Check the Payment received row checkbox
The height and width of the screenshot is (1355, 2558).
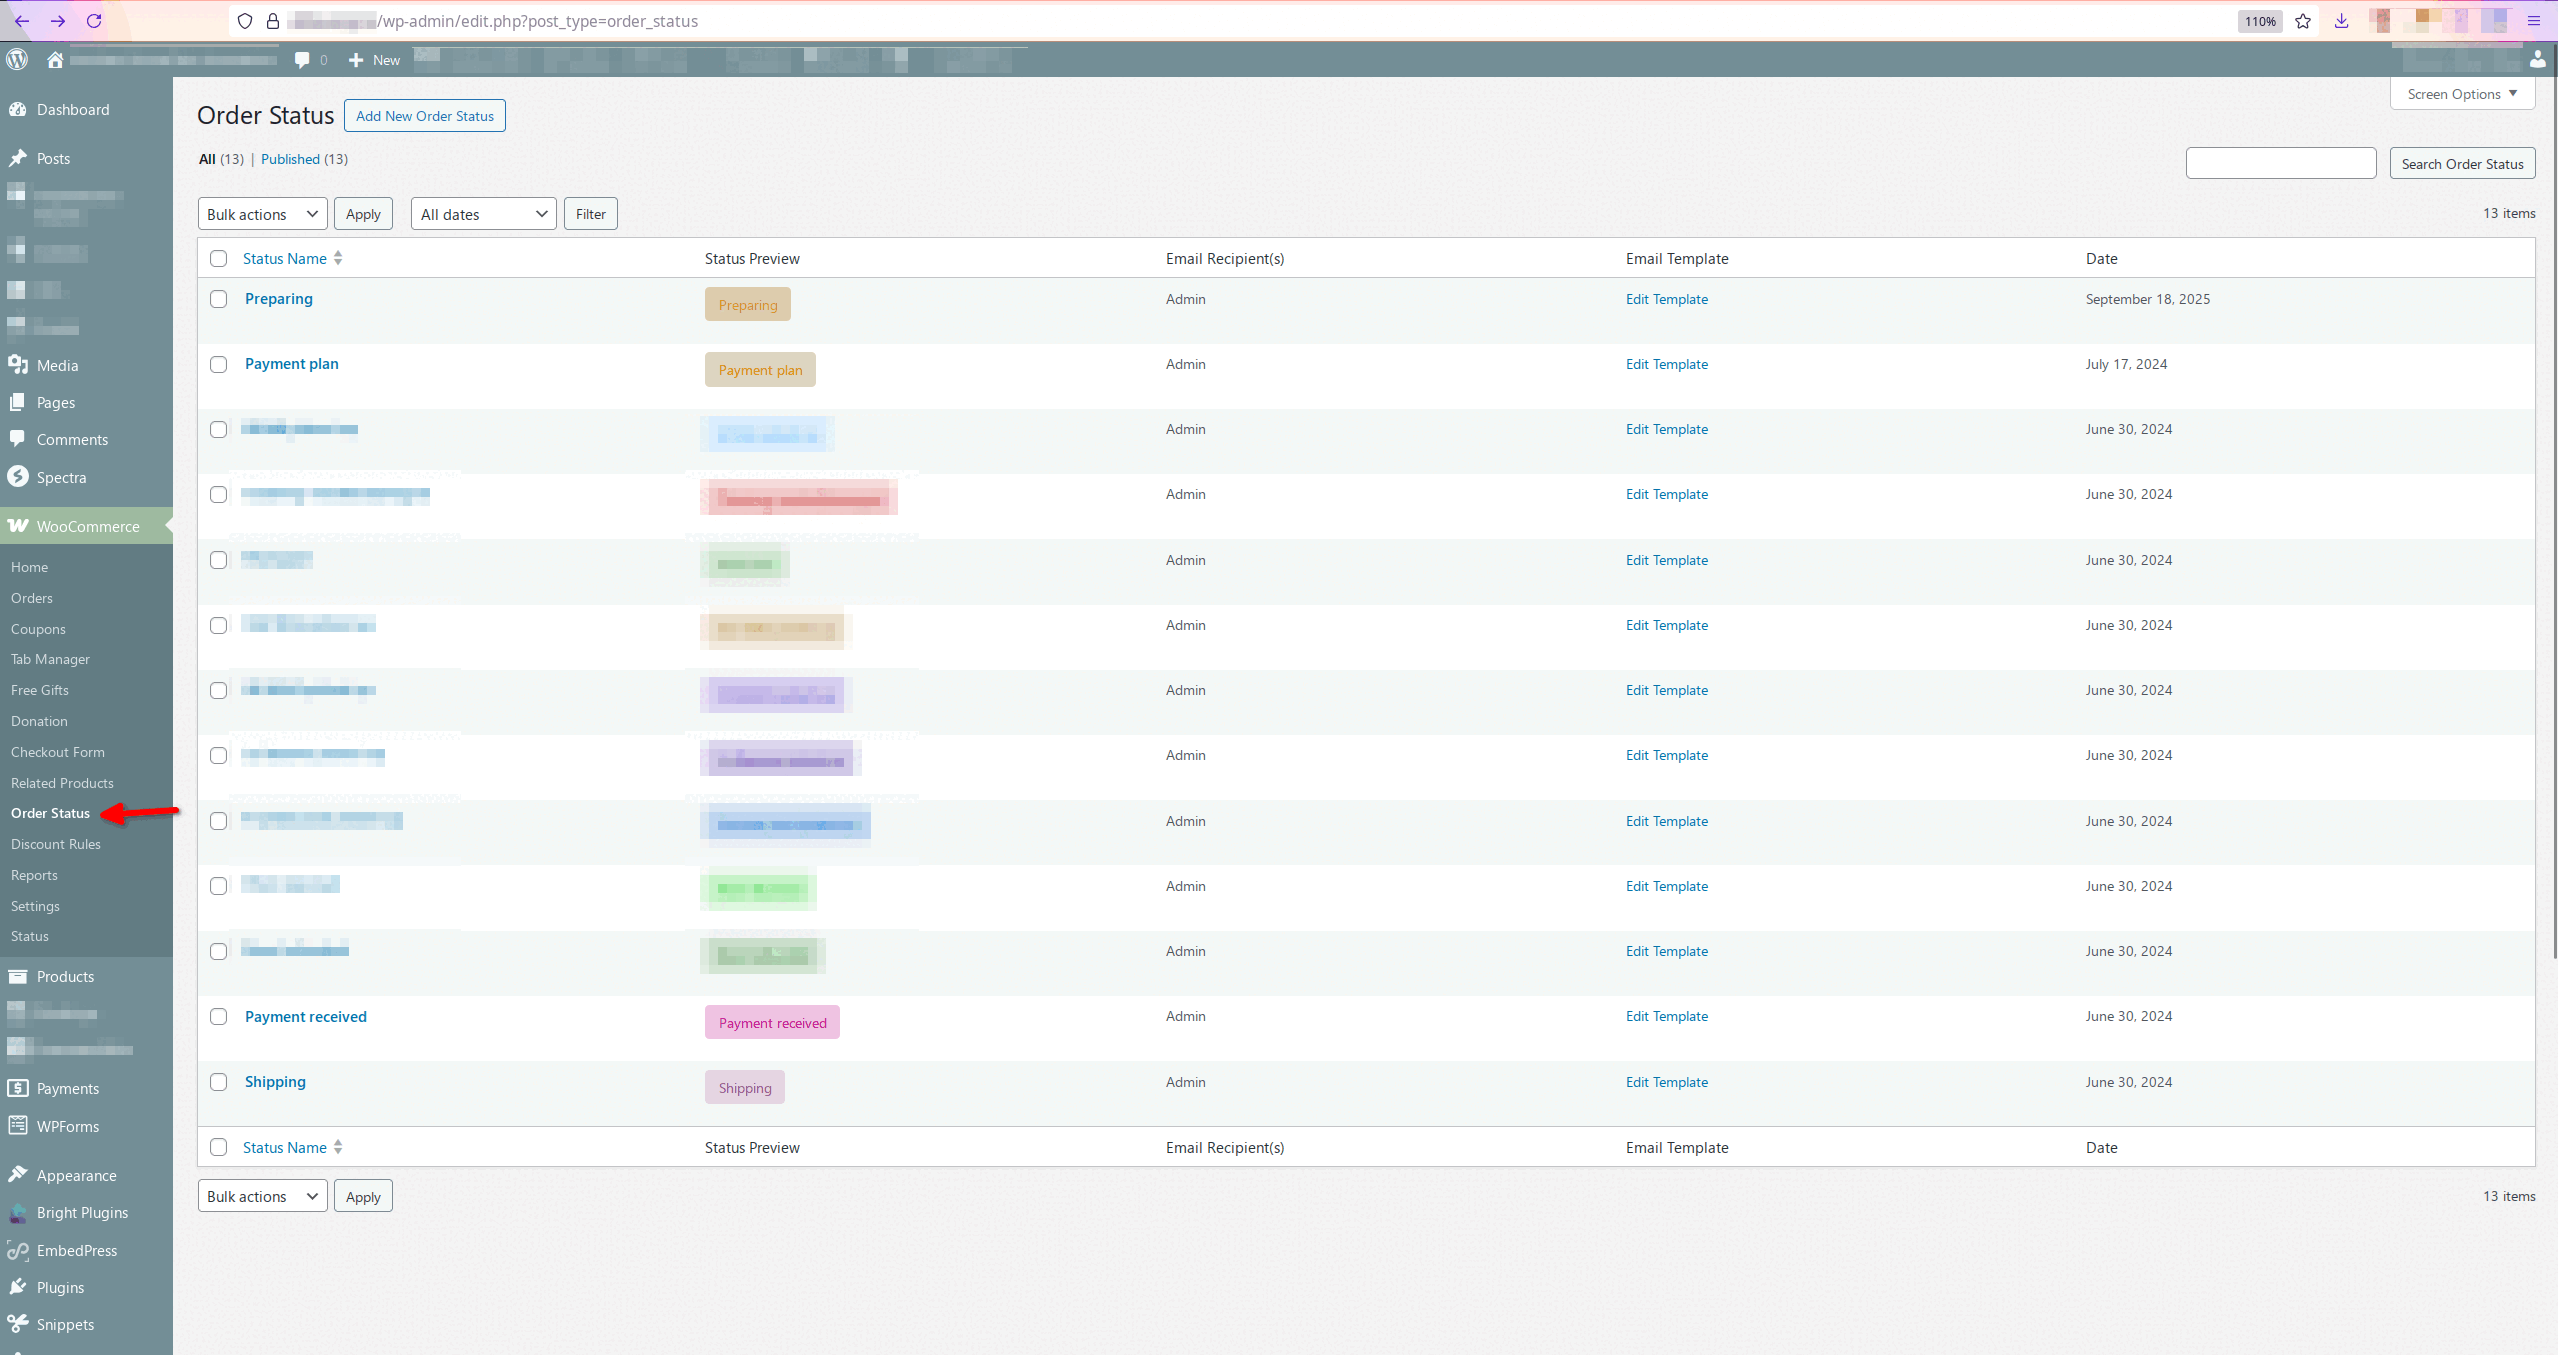(219, 1017)
